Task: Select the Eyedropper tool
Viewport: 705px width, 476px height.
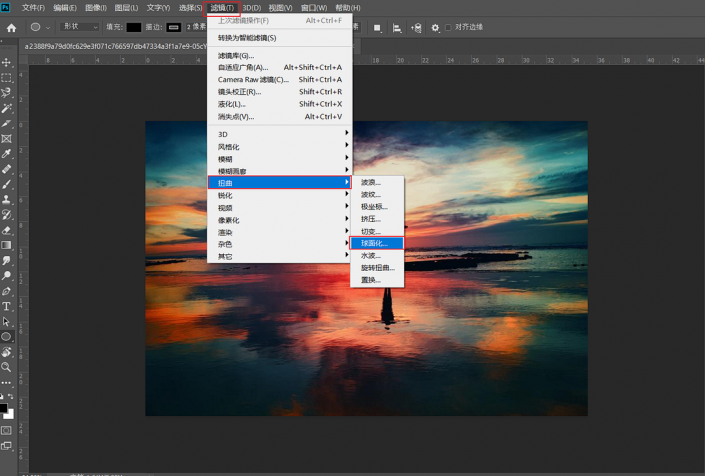Action: point(6,154)
